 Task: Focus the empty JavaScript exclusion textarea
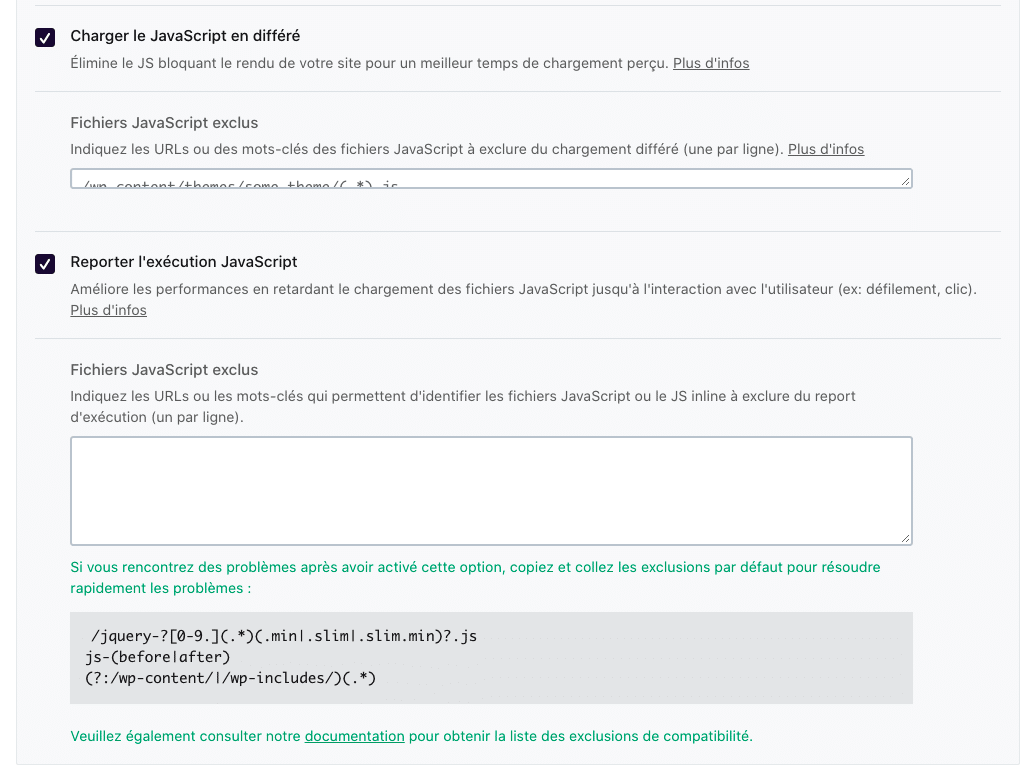(x=490, y=489)
